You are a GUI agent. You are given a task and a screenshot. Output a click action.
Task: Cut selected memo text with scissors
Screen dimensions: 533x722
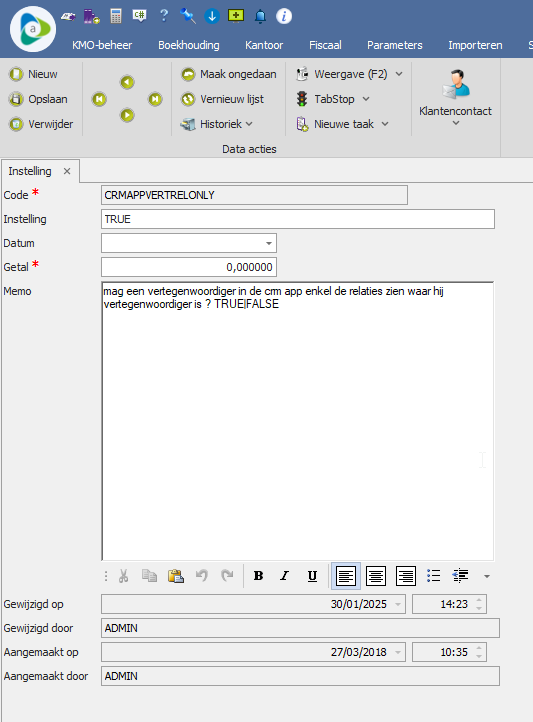point(123,576)
